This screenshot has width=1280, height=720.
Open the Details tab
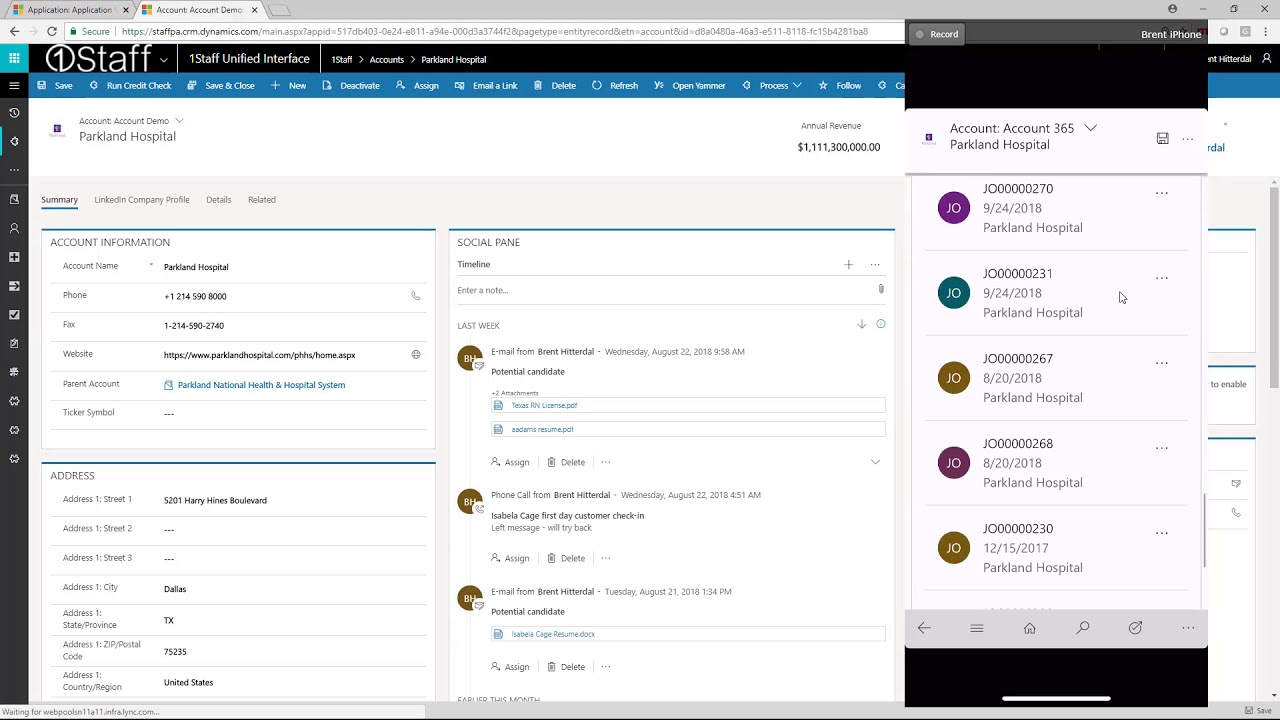tap(219, 200)
